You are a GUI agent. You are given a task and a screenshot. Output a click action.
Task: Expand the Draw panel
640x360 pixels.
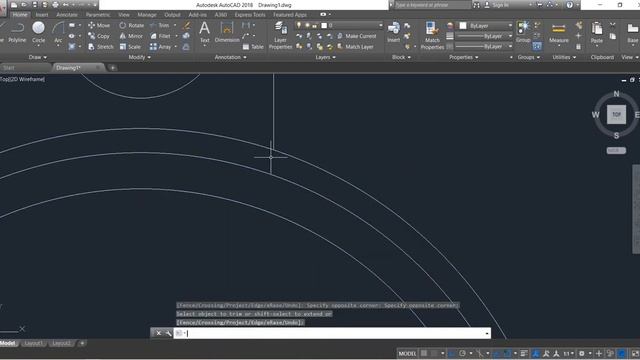pyautogui.click(x=38, y=57)
